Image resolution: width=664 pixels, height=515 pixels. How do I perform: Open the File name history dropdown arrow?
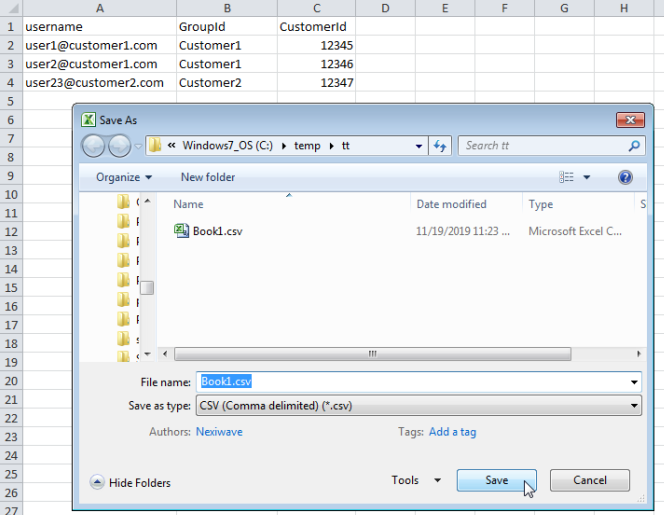634,381
